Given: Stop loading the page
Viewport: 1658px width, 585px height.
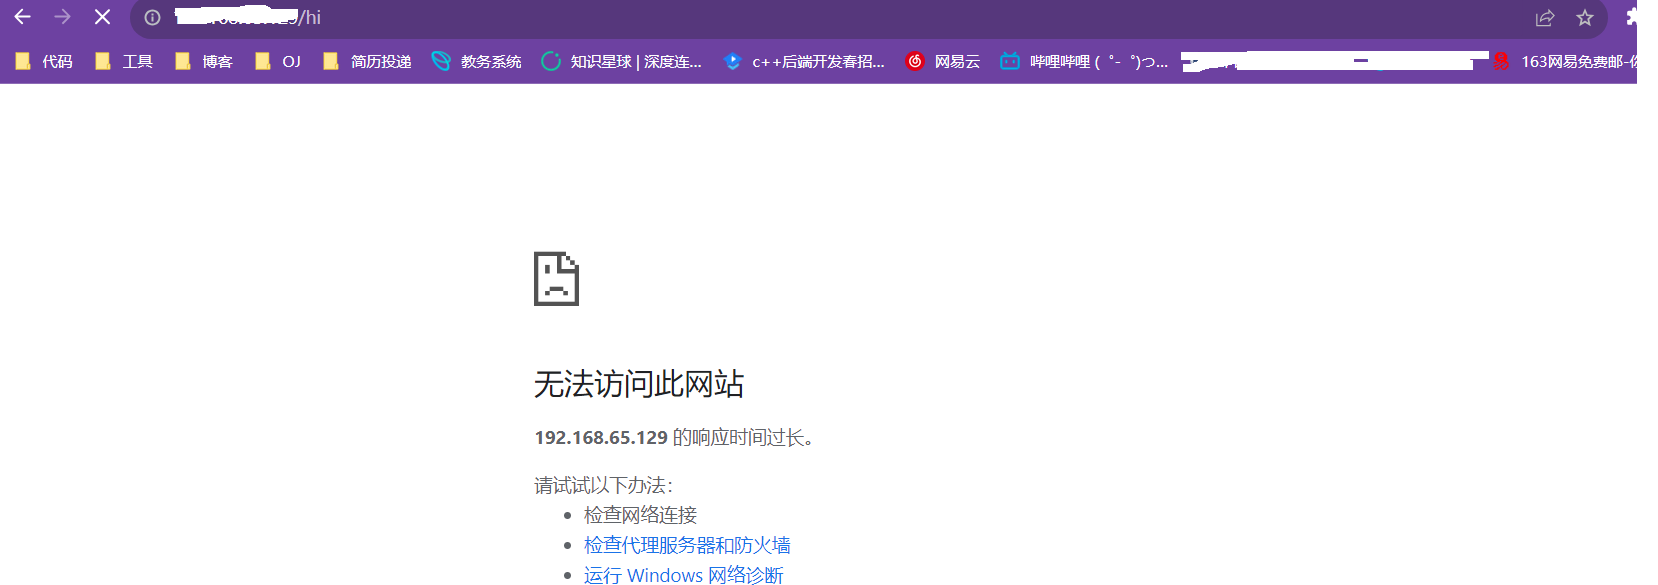Looking at the screenshot, I should tap(102, 17).
